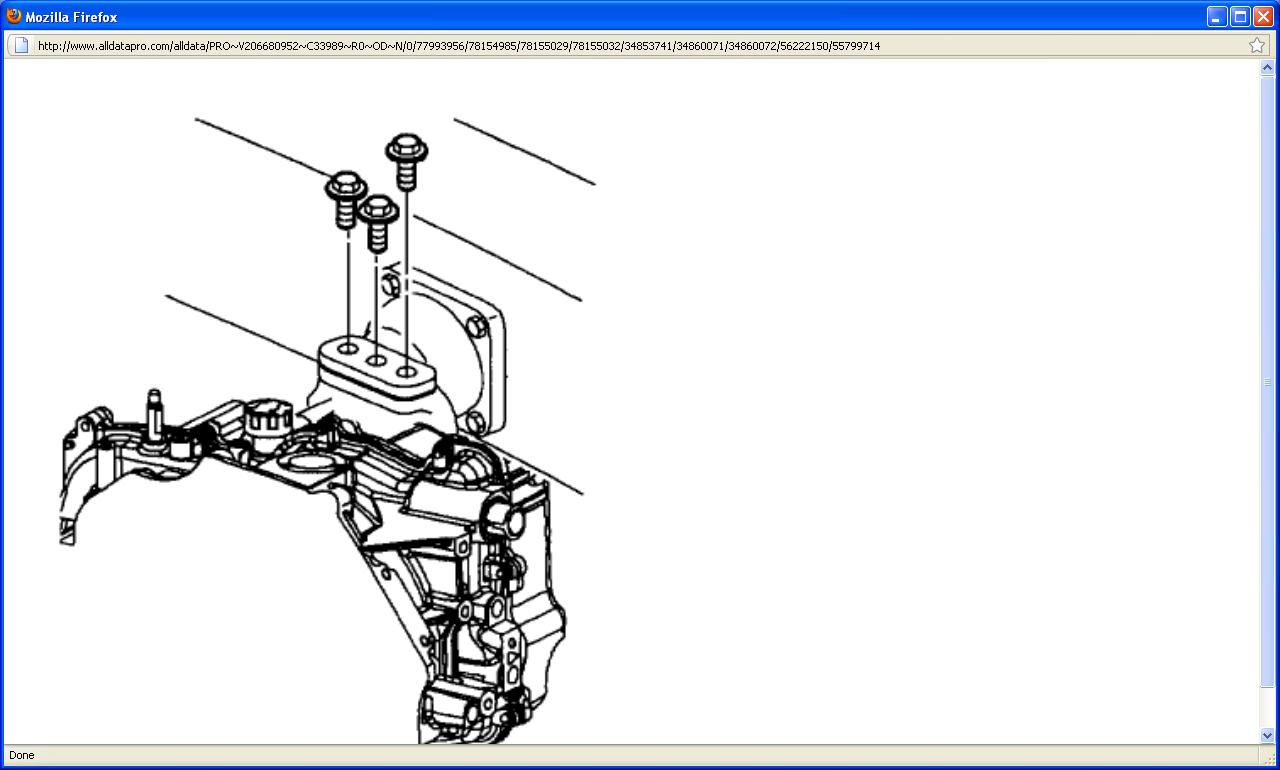Screen dimensions: 1280x770
Task: Click the vertical scrollbar down arrow
Action: [x=1268, y=736]
